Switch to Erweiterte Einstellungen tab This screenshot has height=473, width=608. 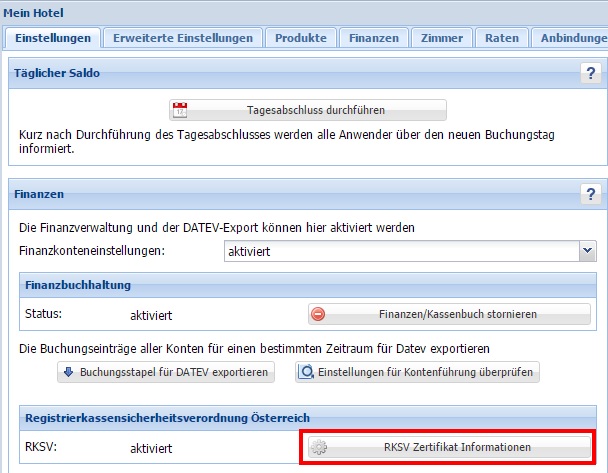click(x=184, y=38)
